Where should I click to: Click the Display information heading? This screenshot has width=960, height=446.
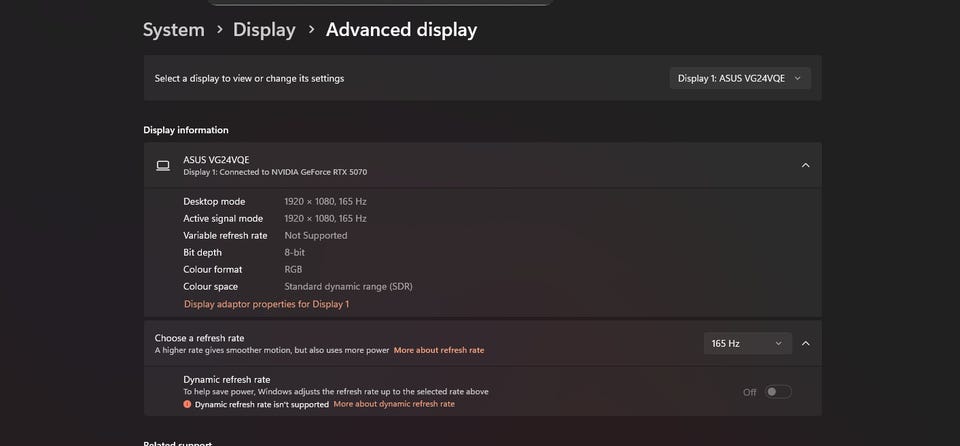click(186, 130)
